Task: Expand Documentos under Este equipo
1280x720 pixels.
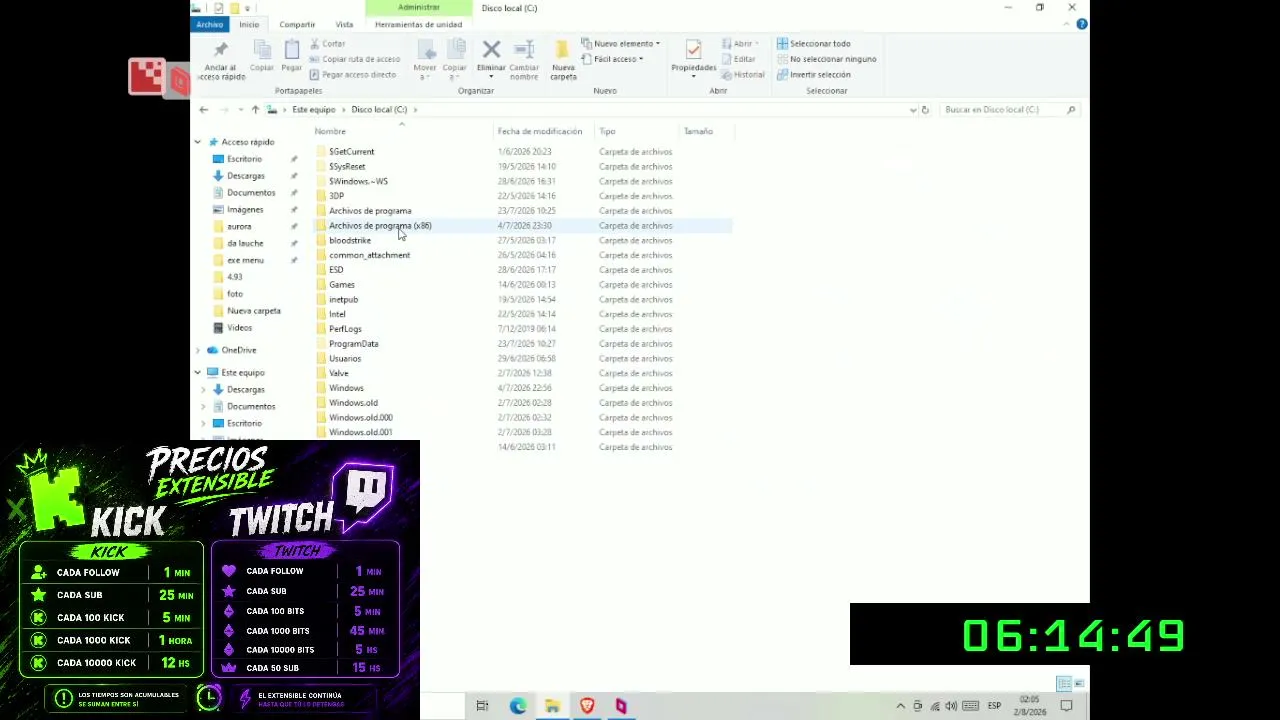Action: [x=204, y=406]
